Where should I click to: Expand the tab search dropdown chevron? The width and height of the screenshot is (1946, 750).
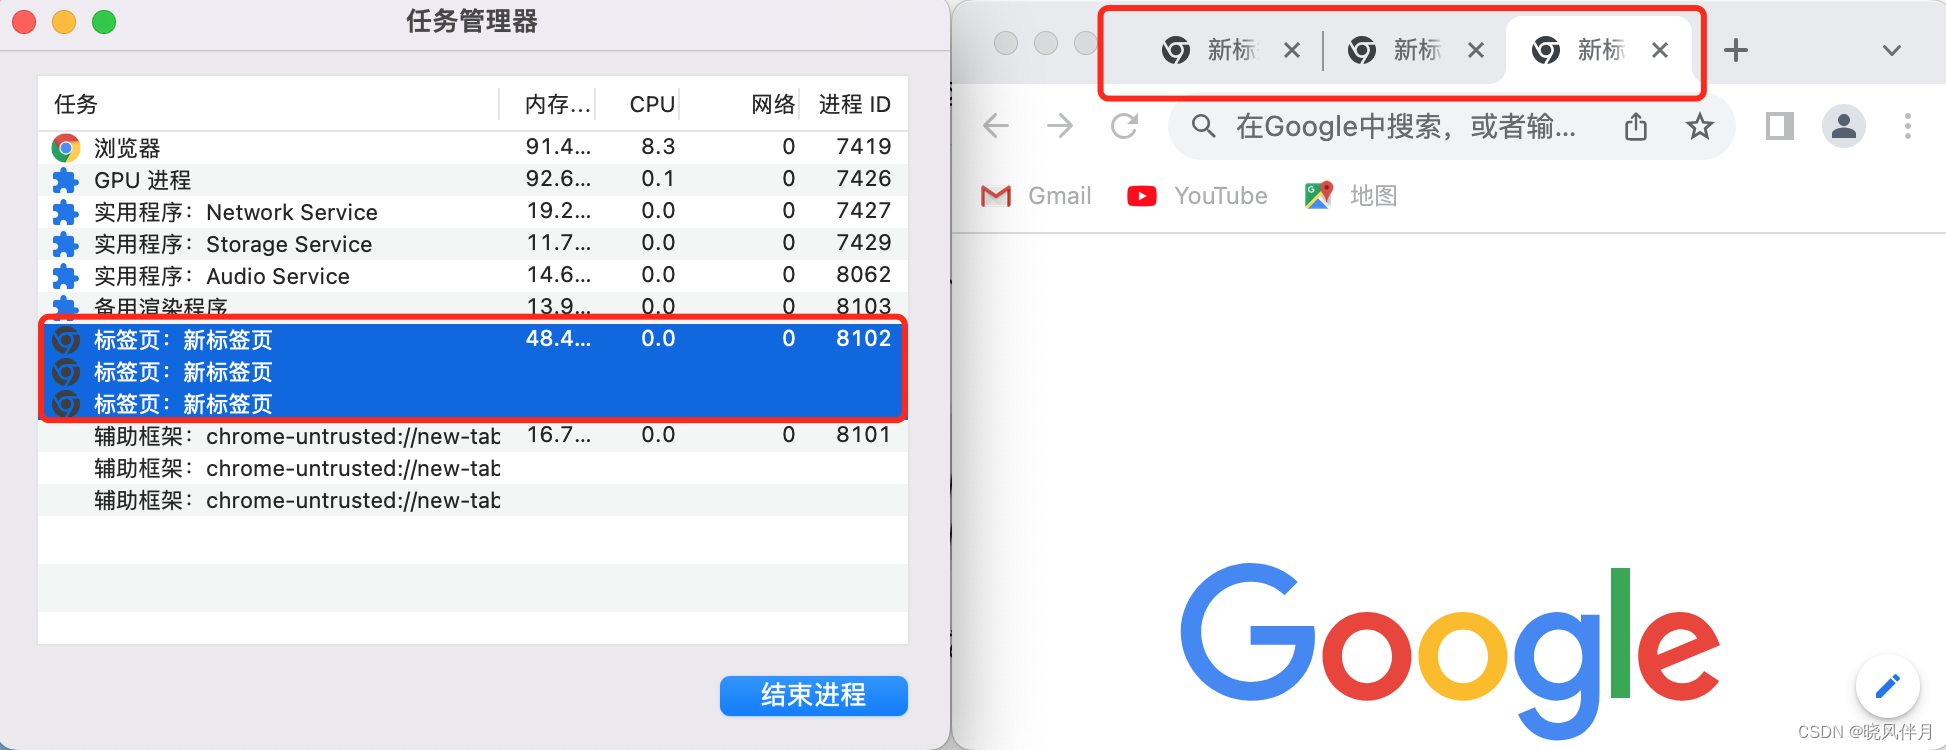1892,50
